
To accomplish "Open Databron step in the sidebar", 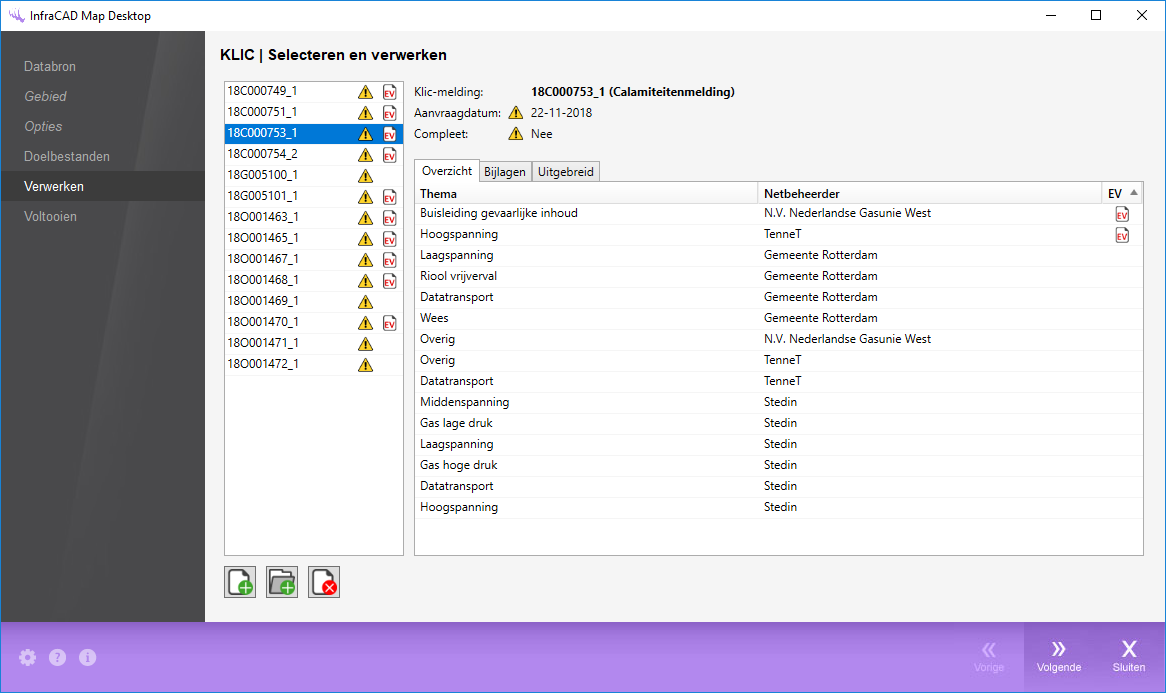I will pyautogui.click(x=50, y=67).
